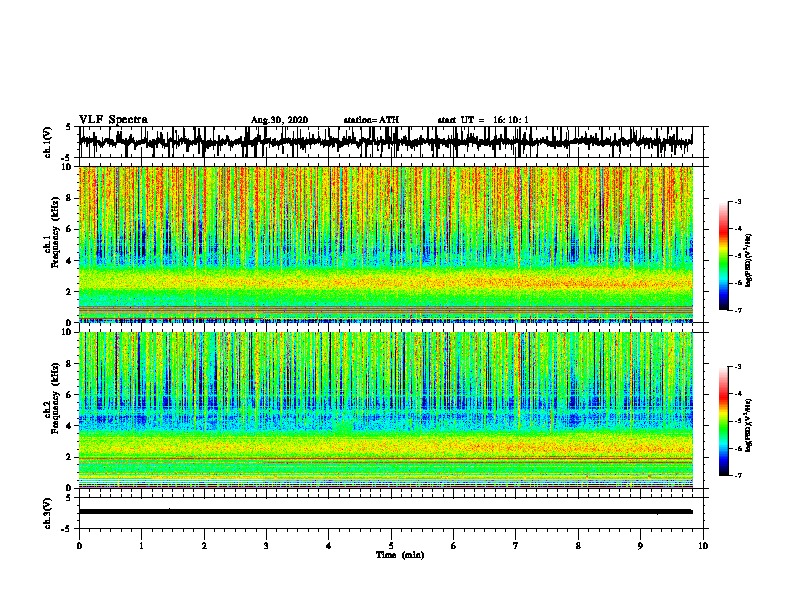Select the "ch.3(V)" axis label
The height and width of the screenshot is (612, 792).
[x=48, y=514]
